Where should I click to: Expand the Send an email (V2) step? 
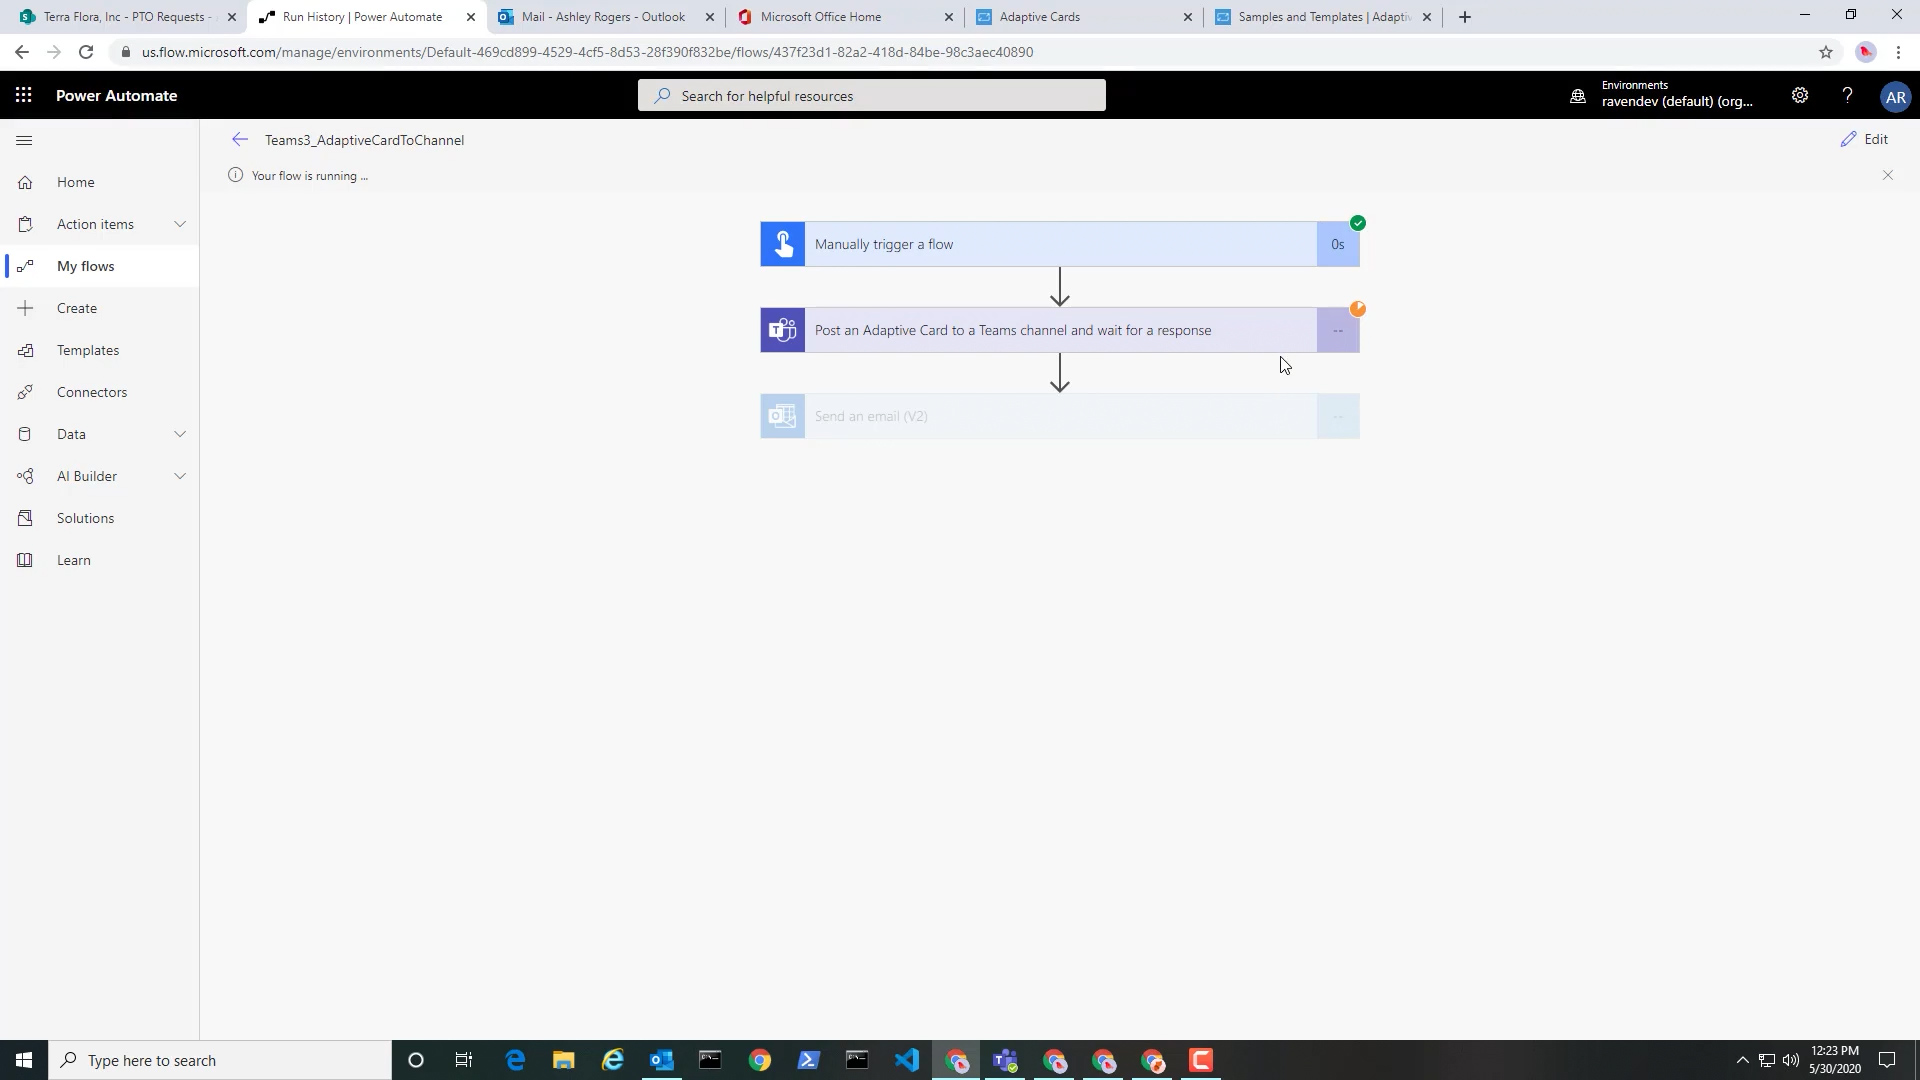click(x=1060, y=416)
